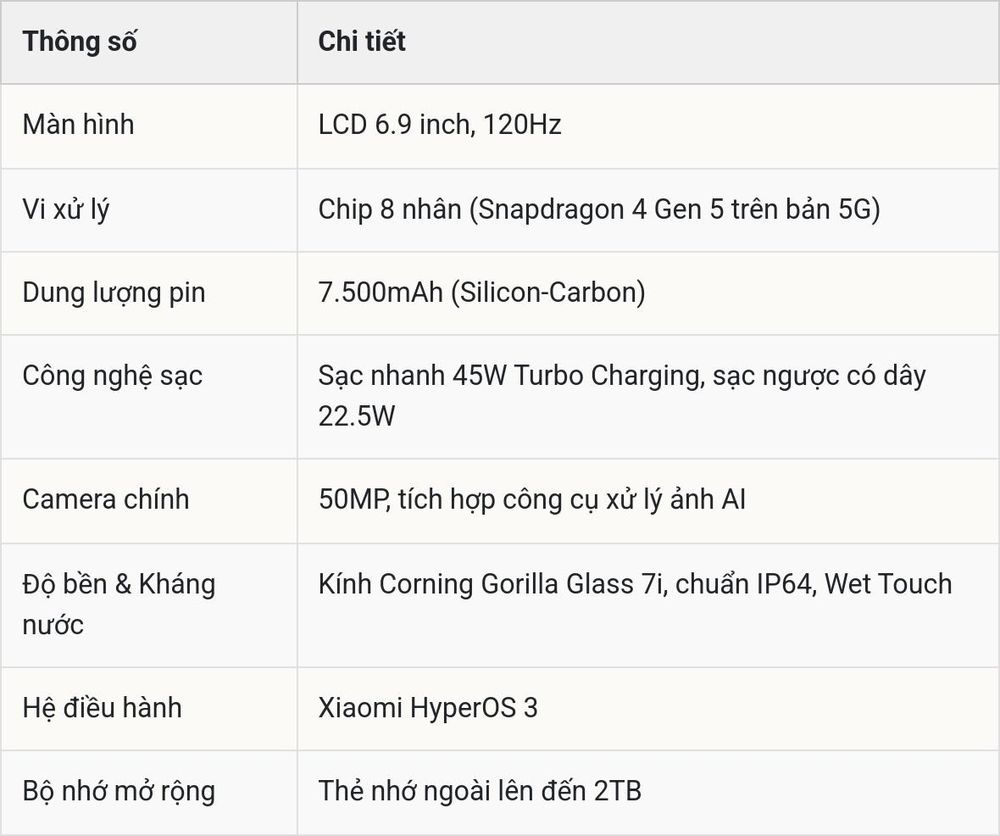1000x836 pixels.
Task: Select the 'Màn hình' row label
Action: (78, 124)
